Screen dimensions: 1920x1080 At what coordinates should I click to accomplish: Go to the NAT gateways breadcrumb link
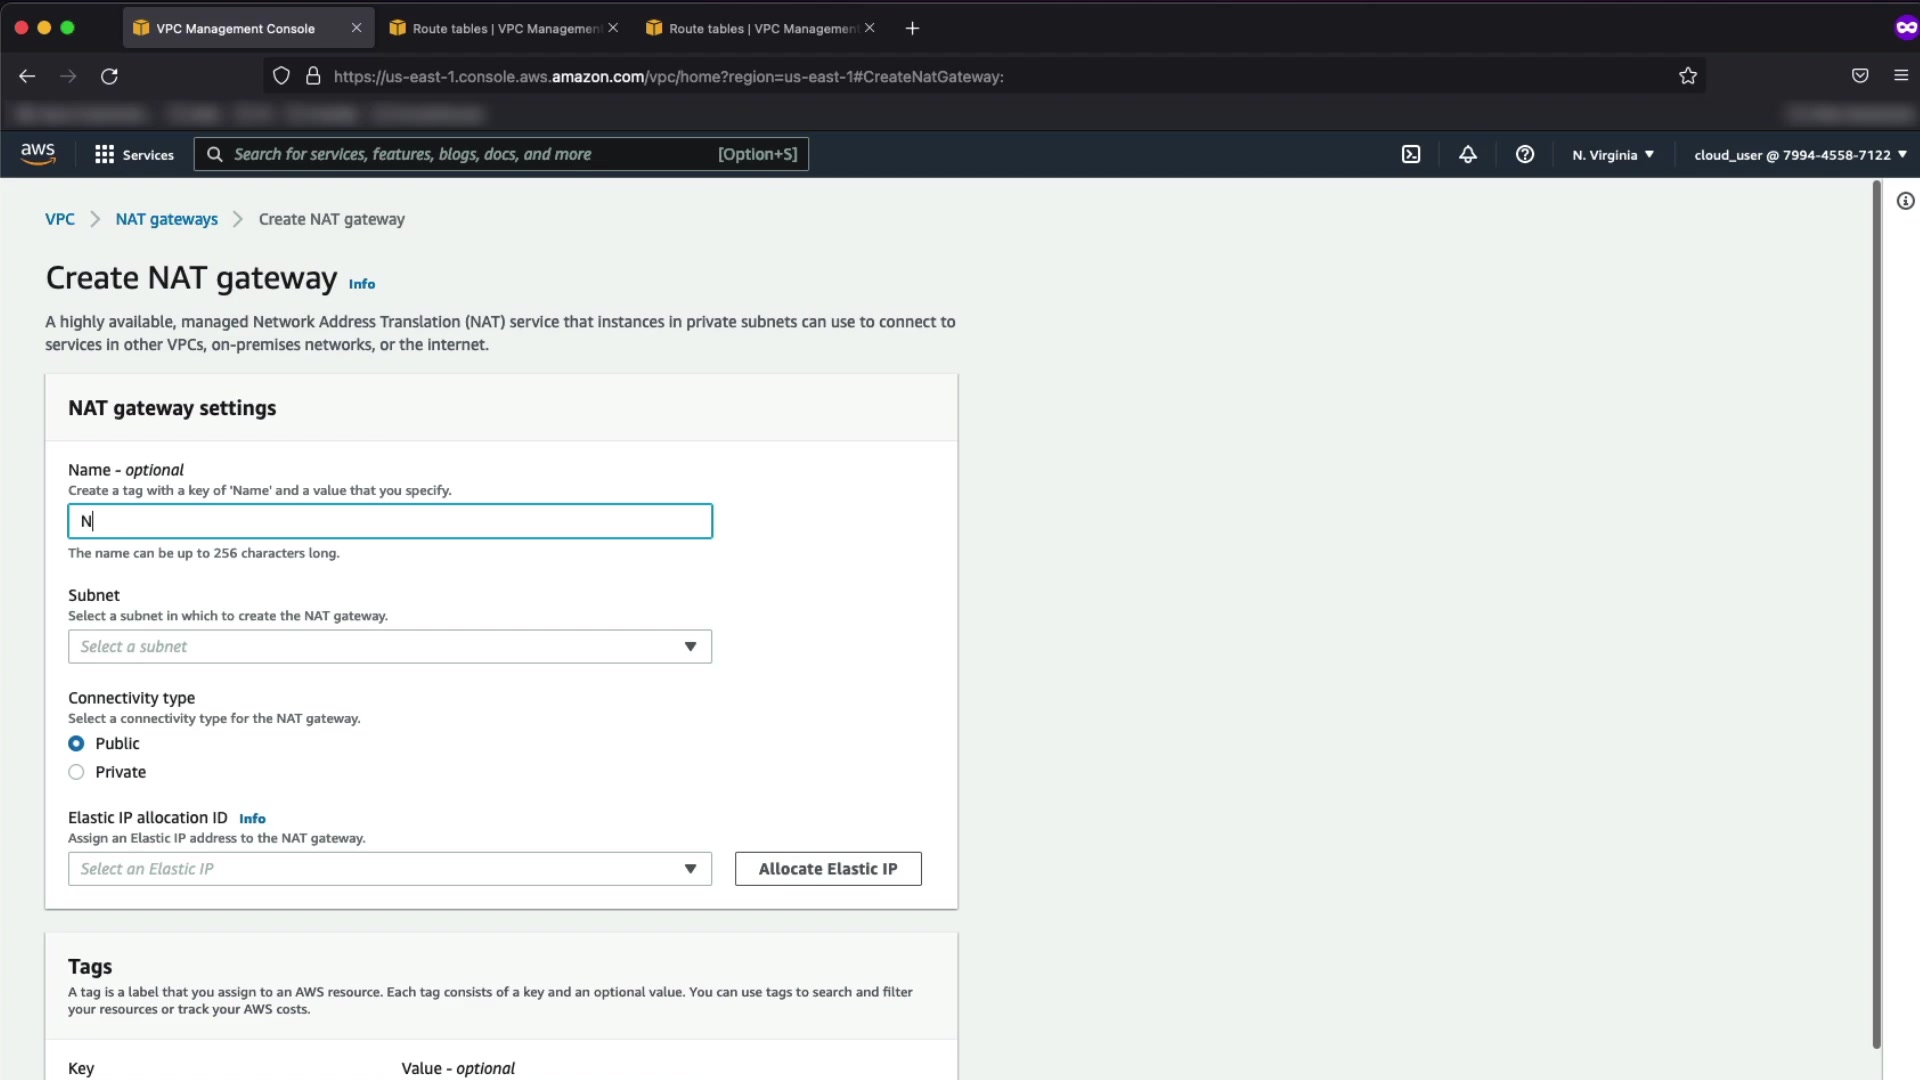pyautogui.click(x=166, y=219)
